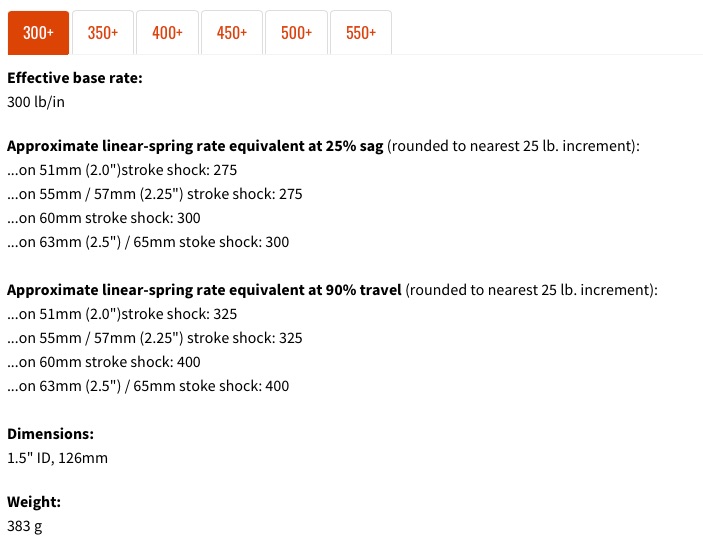This screenshot has height=541, width=703.
Task: Click the "Weight:" heading
Action: tap(34, 502)
